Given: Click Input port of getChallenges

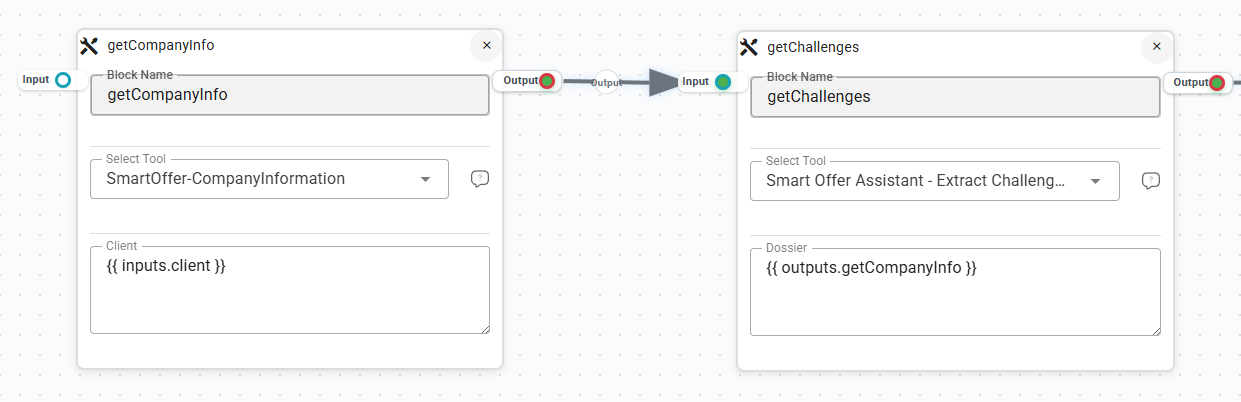Looking at the screenshot, I should point(723,82).
